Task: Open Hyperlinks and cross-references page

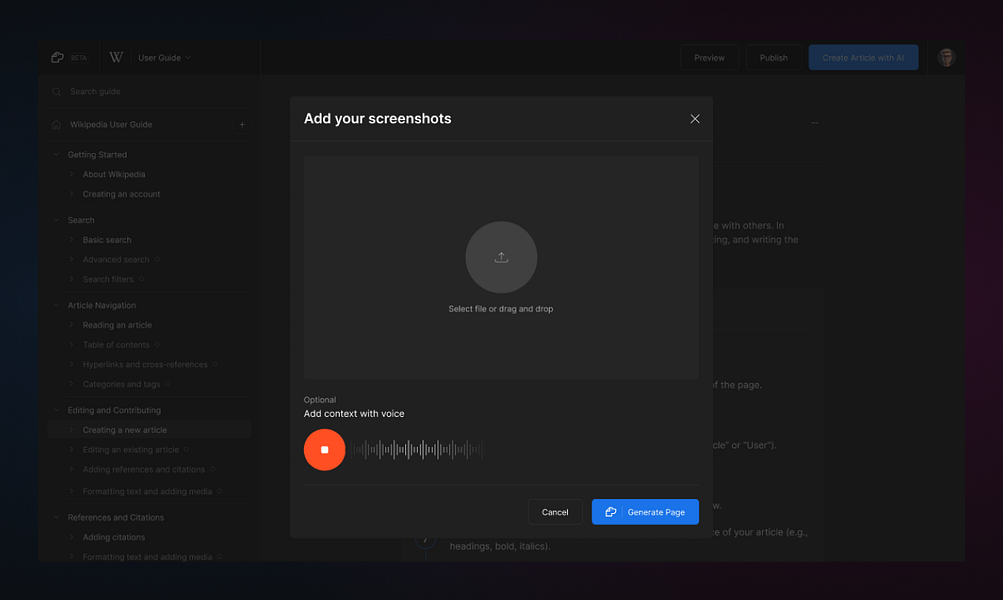Action: [x=145, y=365]
